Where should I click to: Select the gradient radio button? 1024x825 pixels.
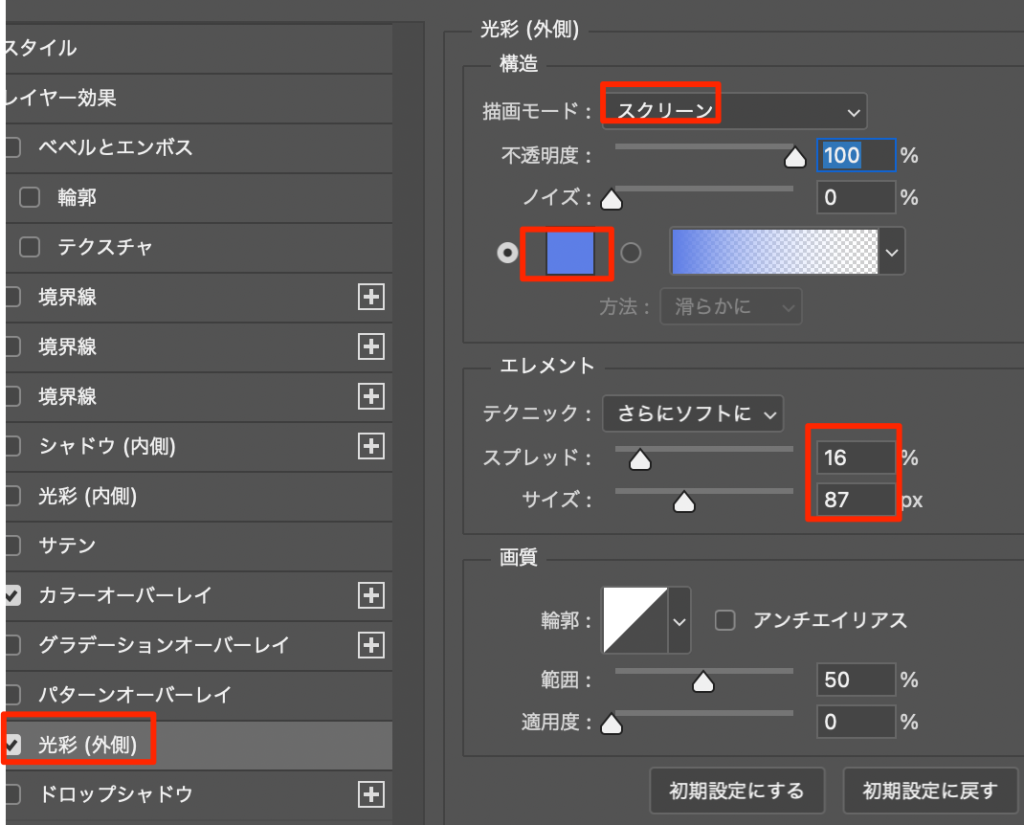coord(631,253)
